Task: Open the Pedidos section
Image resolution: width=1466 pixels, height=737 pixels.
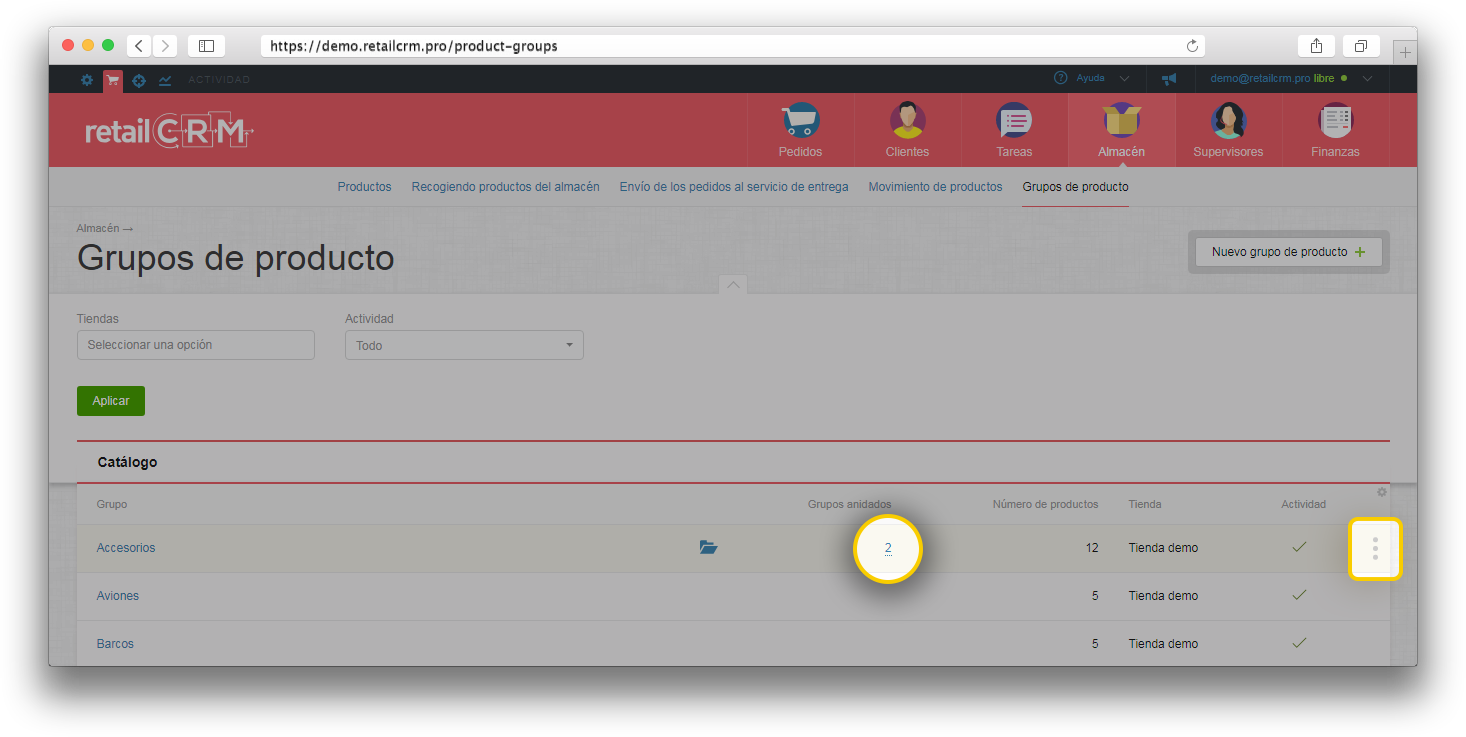Action: tap(800, 130)
